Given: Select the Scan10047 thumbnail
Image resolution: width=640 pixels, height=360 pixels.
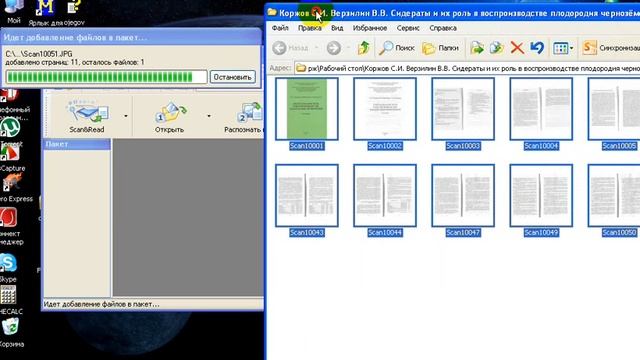Looking at the screenshot, I should tap(463, 196).
